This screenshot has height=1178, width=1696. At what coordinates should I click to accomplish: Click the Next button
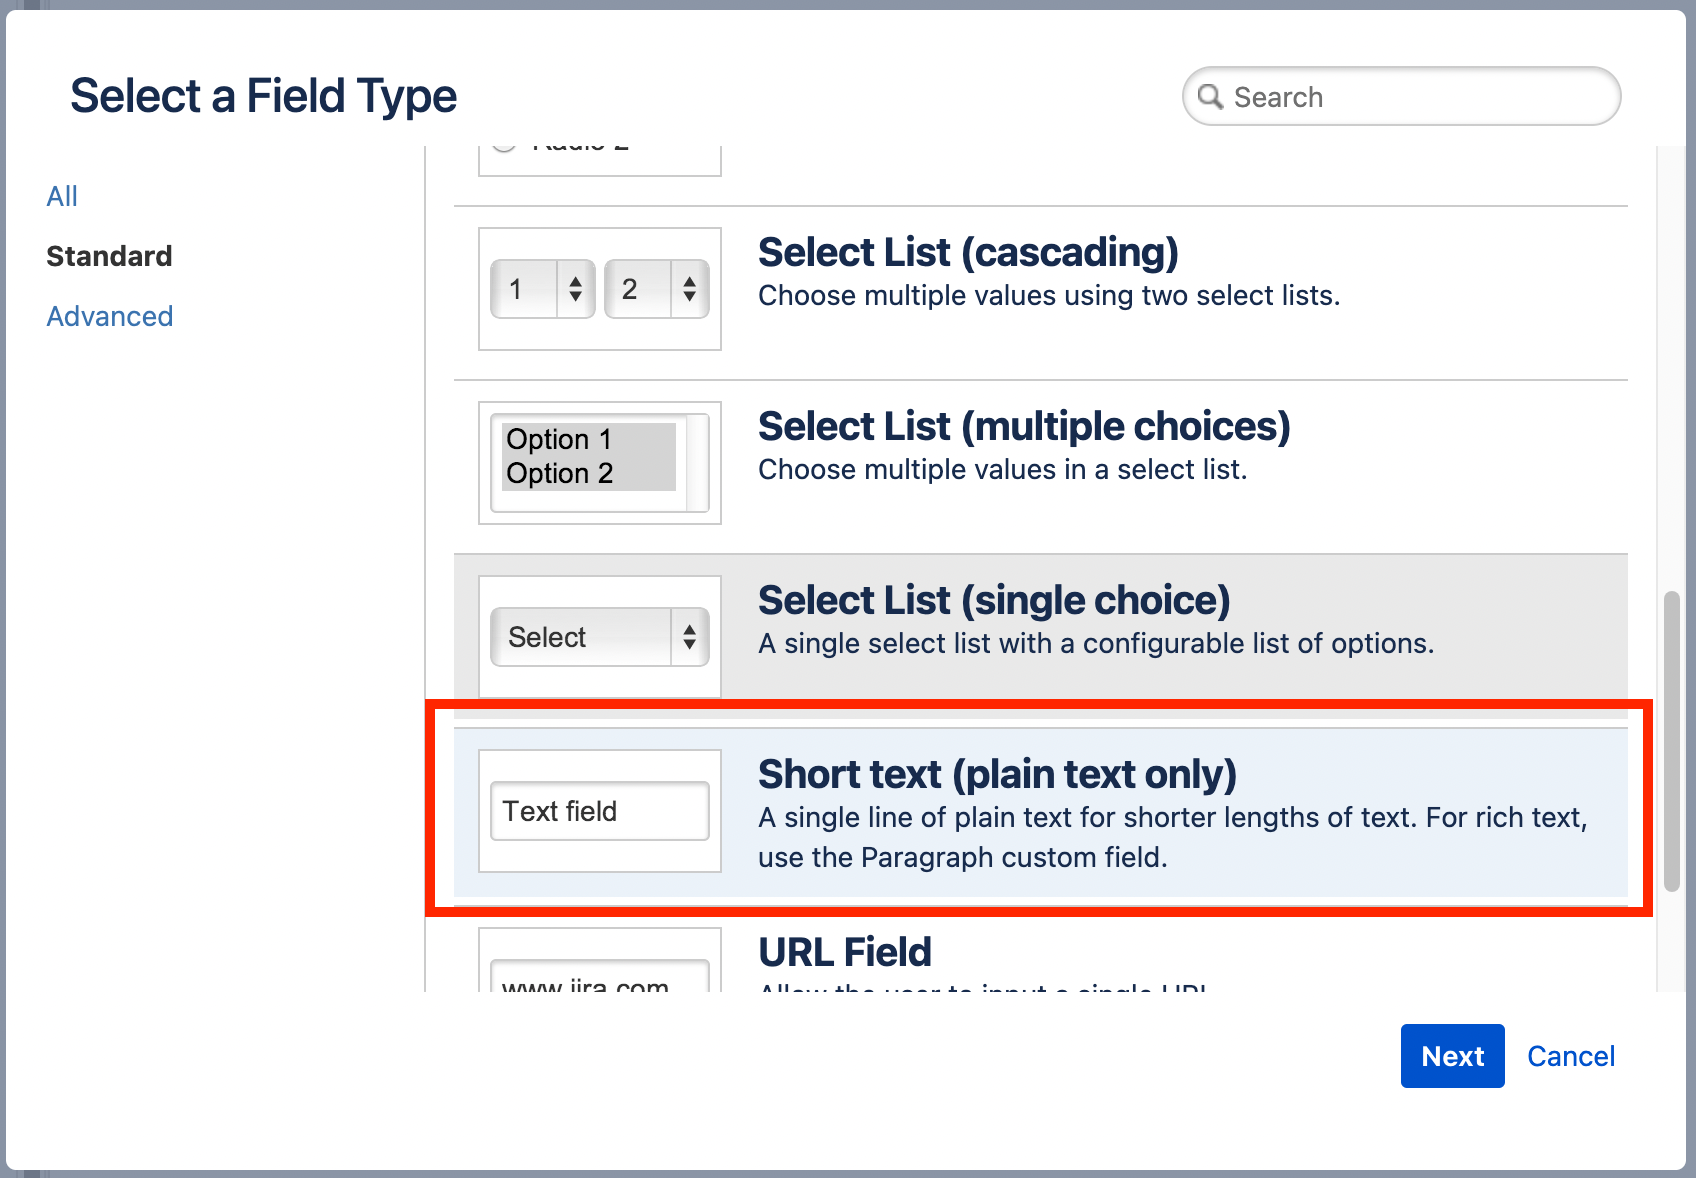coord(1452,1055)
